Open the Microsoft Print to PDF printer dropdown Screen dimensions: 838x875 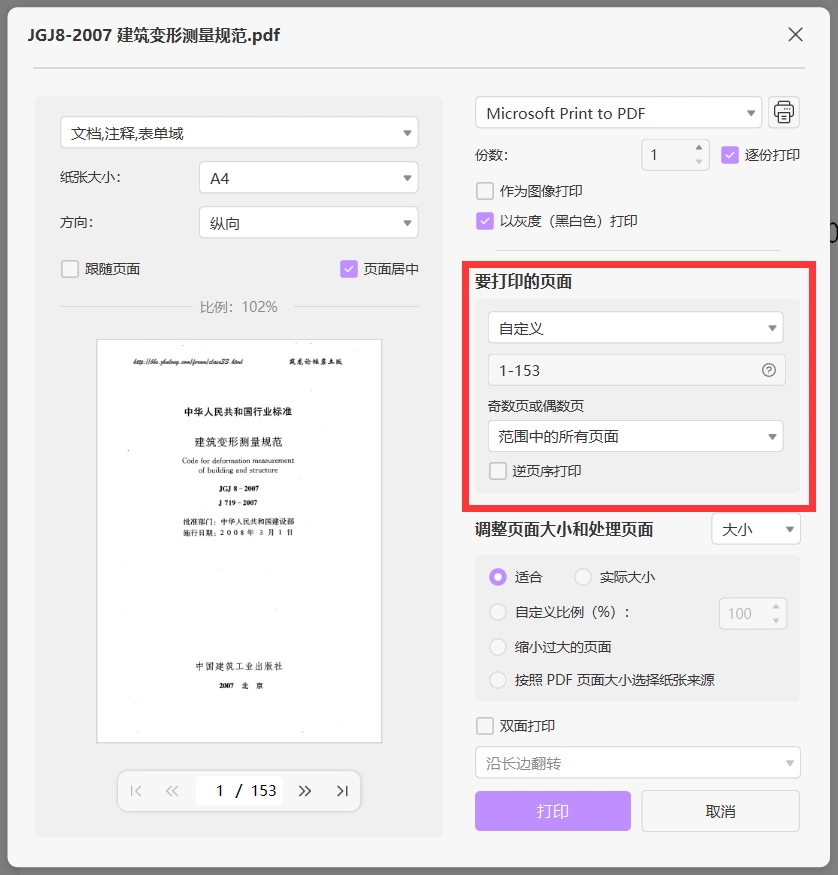coord(618,113)
